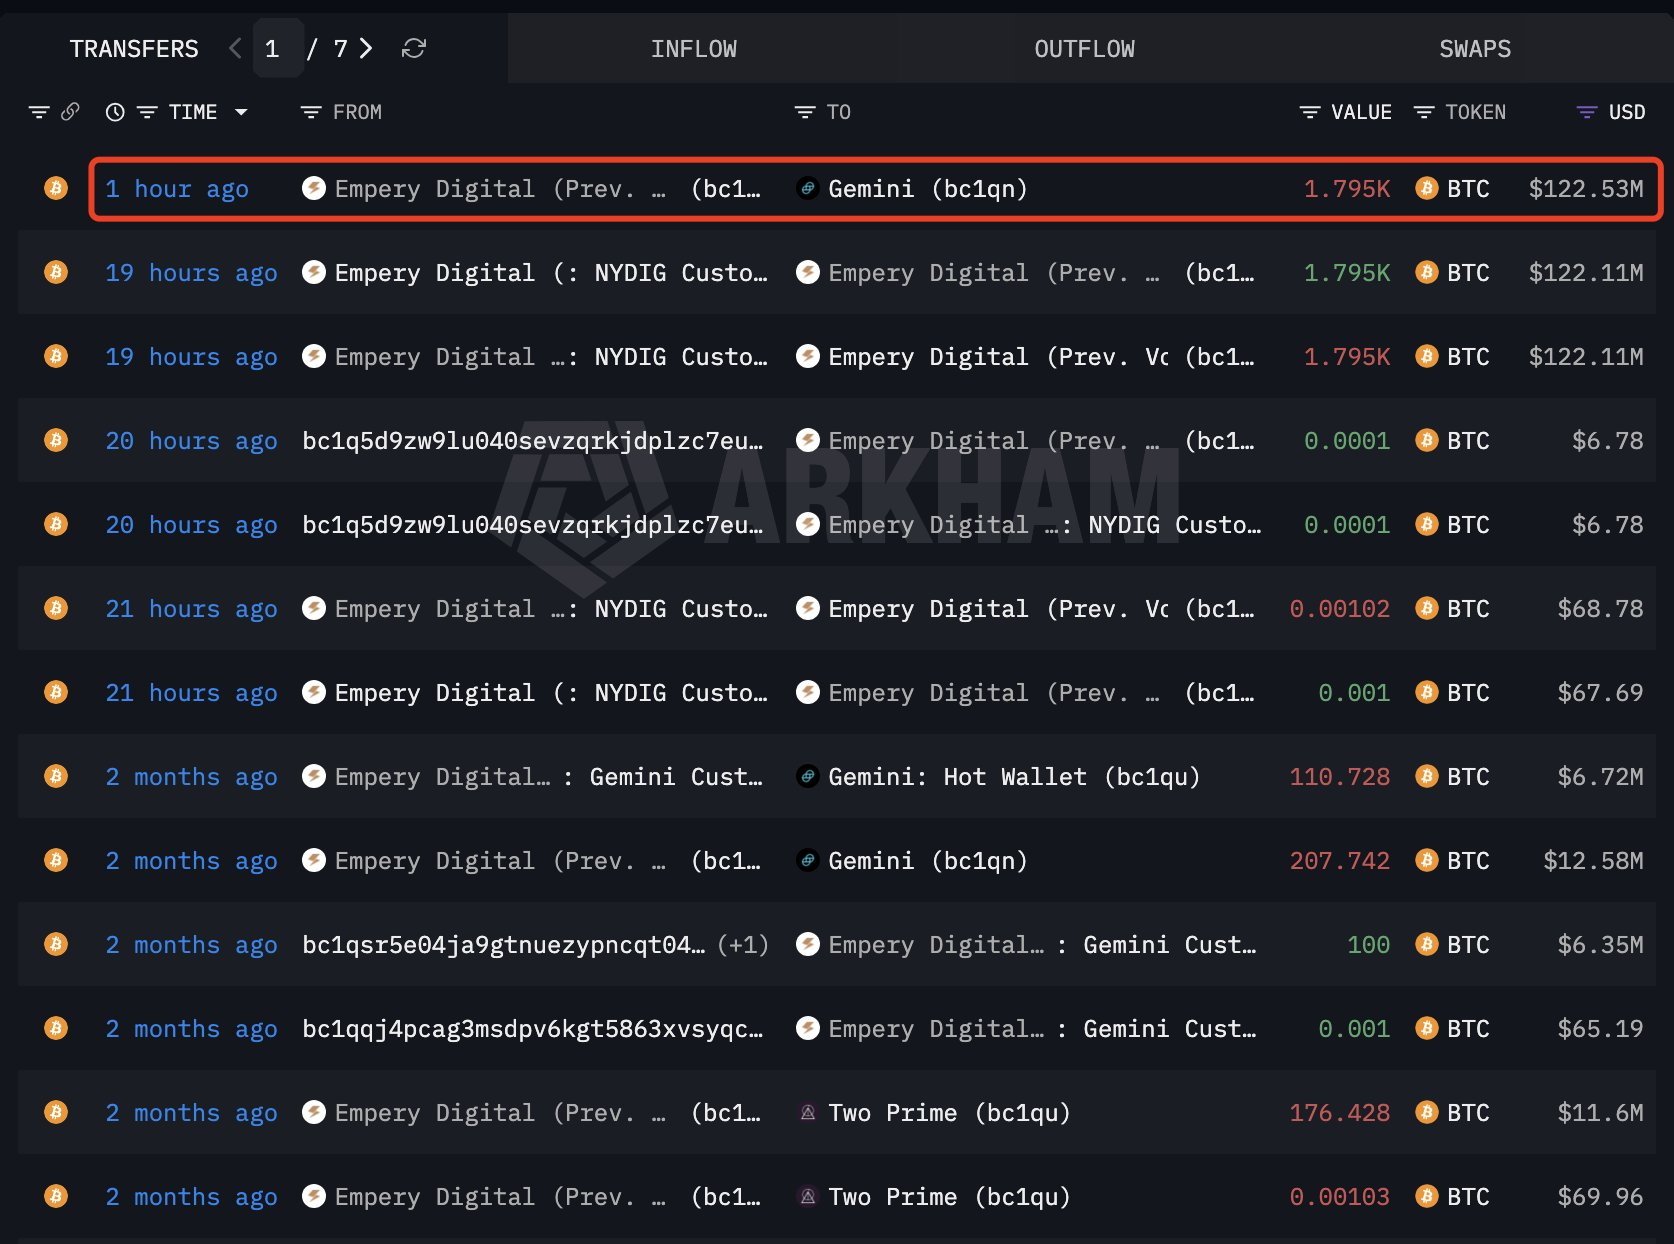The height and width of the screenshot is (1244, 1674).
Task: Open the VALUE column filter
Action: [x=1309, y=112]
